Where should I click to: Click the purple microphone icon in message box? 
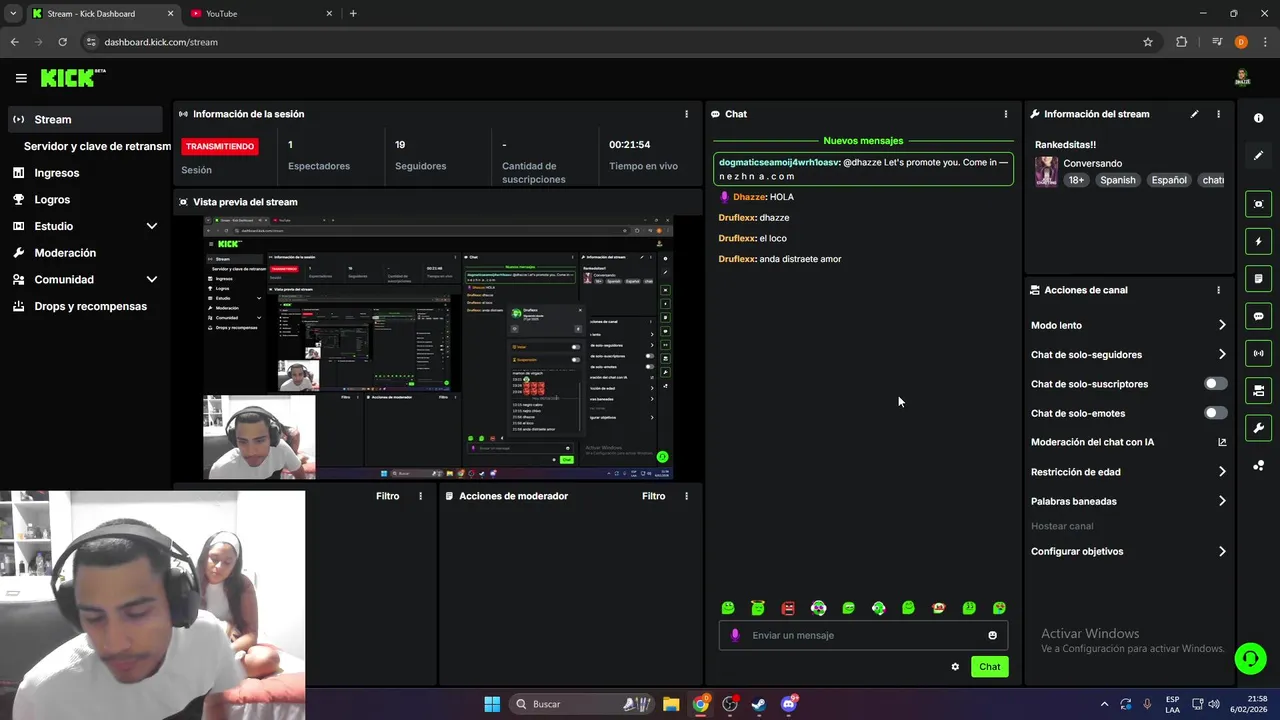(x=735, y=635)
